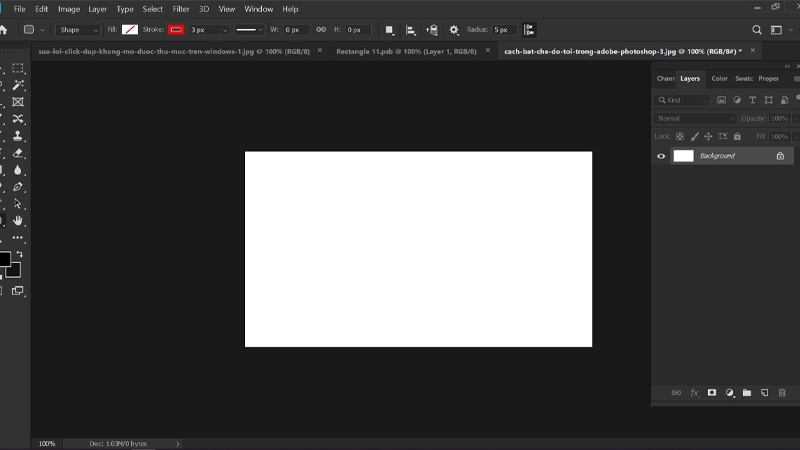Screen dimensions: 800x450
Task: Select the Magic Wand tool
Action: (x=18, y=85)
